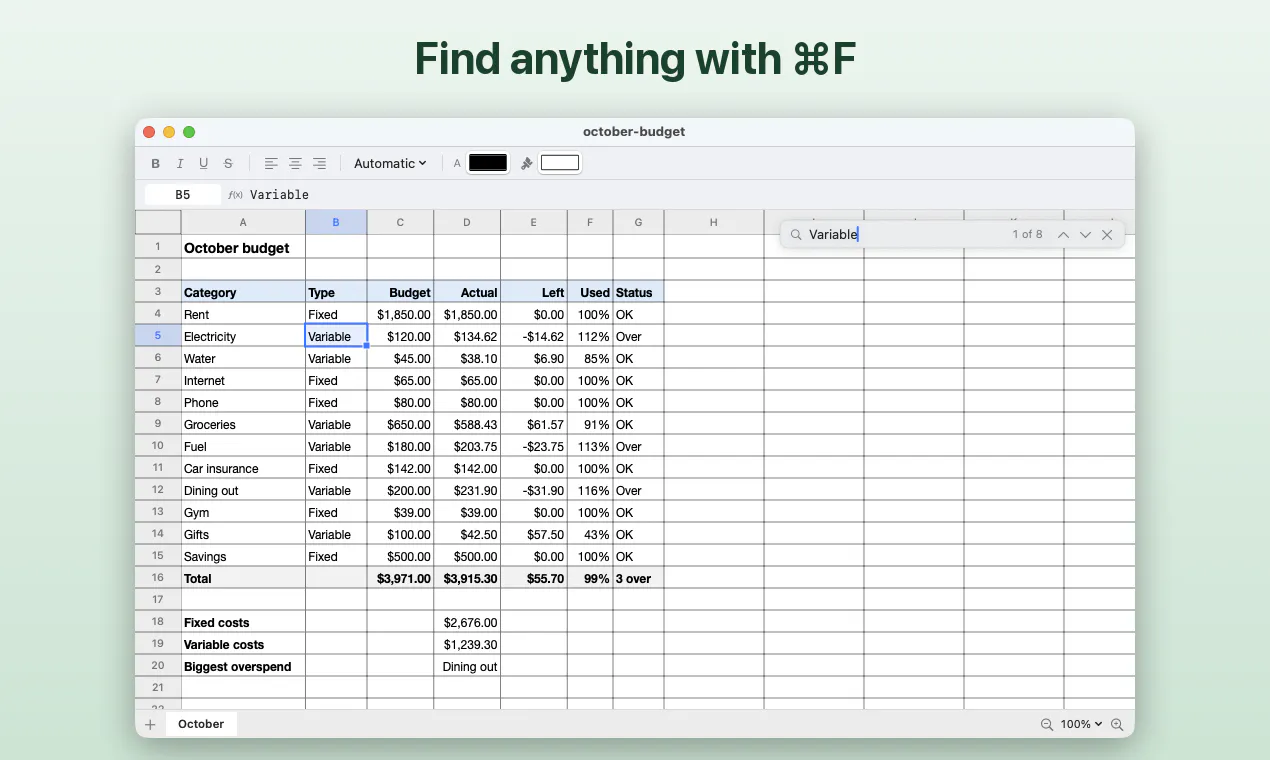Toggle strikethrough formatting
This screenshot has height=760, width=1270.
[x=228, y=163]
